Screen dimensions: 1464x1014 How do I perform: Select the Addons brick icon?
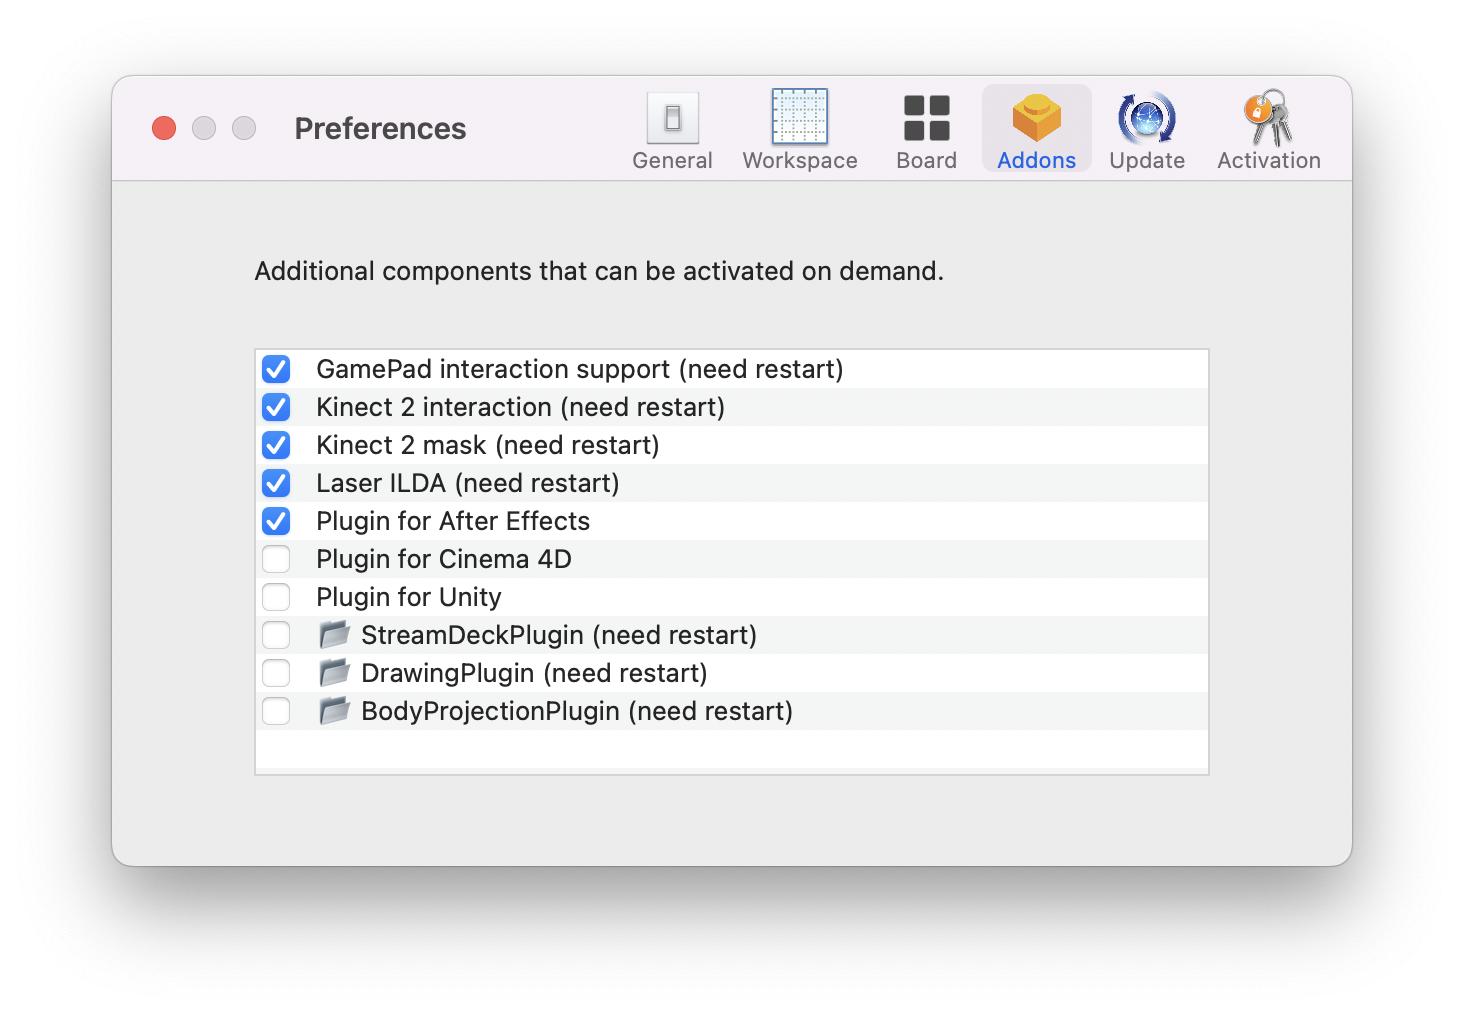click(1036, 118)
